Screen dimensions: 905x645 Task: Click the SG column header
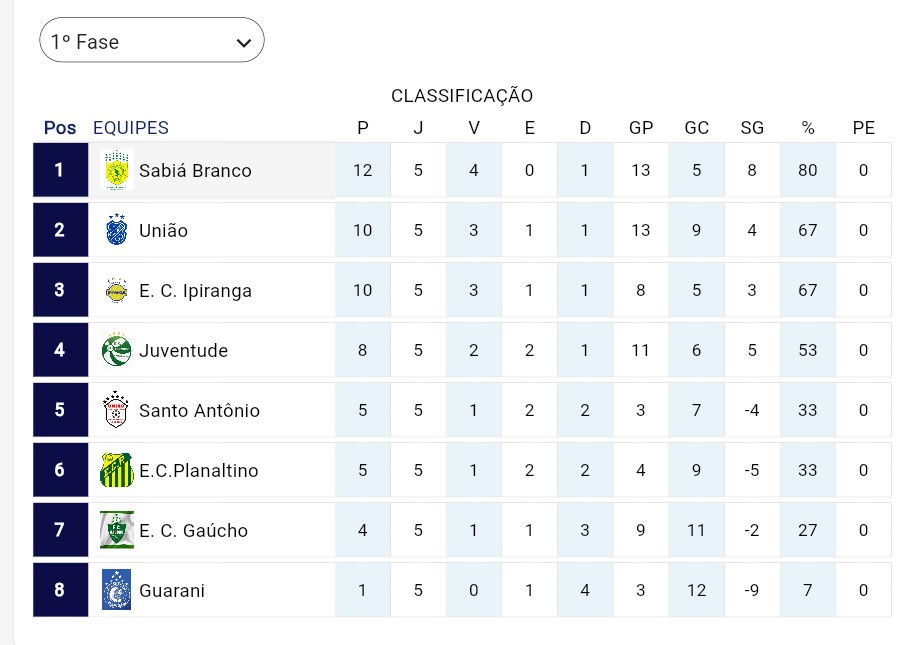[752, 128]
